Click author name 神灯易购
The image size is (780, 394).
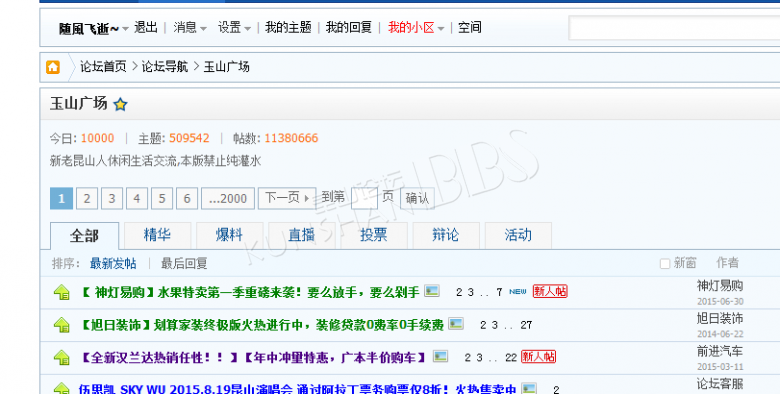pos(720,286)
